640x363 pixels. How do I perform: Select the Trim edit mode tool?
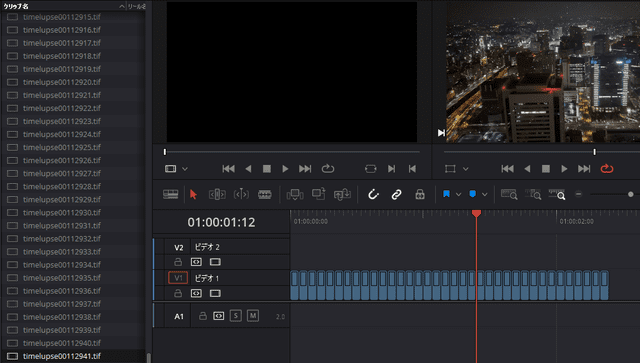point(217,194)
